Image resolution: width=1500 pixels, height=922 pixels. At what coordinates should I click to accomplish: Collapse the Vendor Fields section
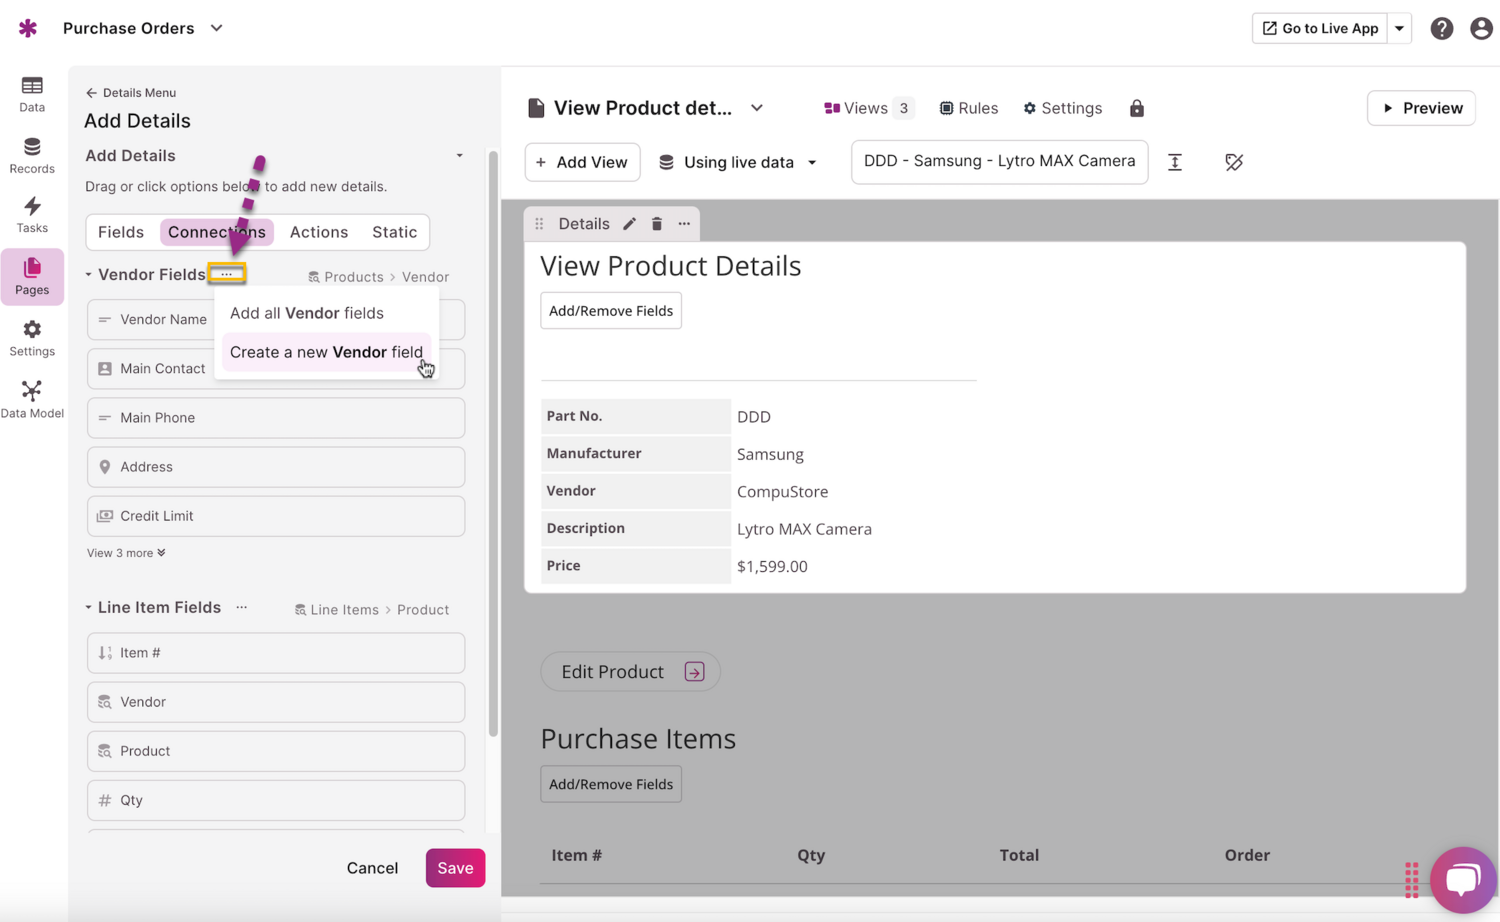pos(89,275)
